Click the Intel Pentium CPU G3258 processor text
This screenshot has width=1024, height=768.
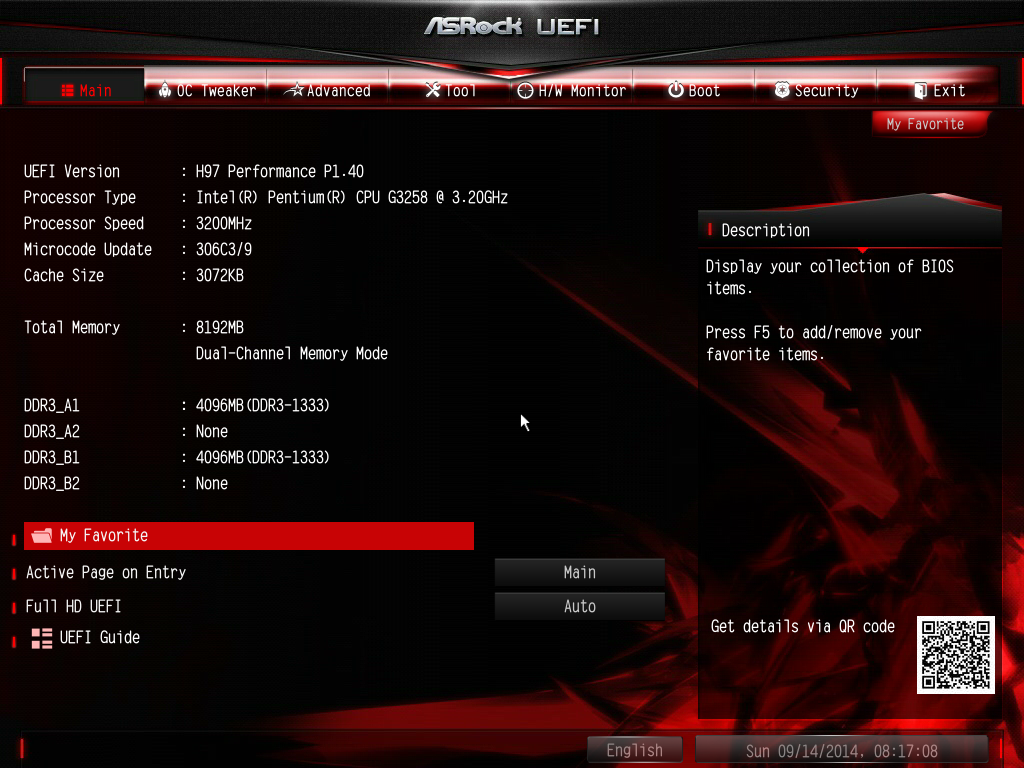click(351, 197)
